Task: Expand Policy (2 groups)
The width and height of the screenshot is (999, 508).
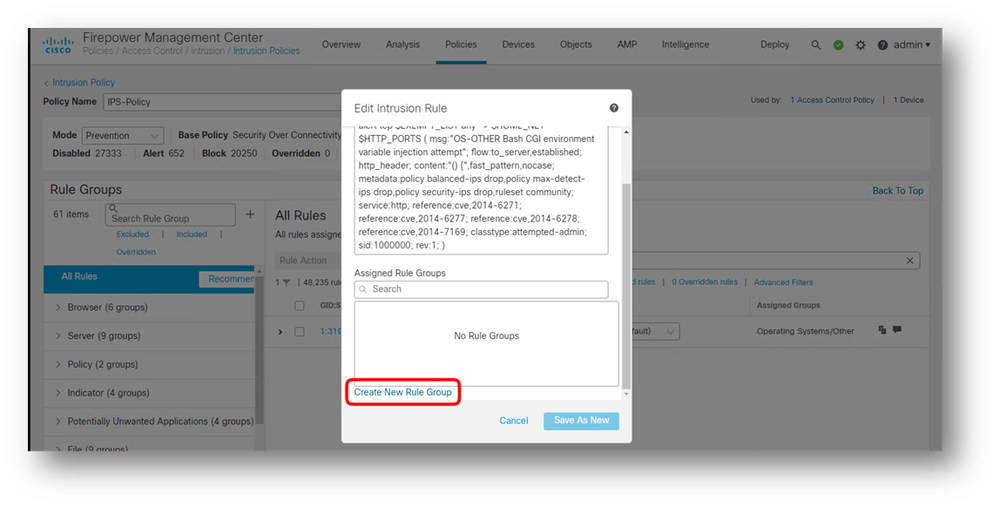Action: [58, 365]
